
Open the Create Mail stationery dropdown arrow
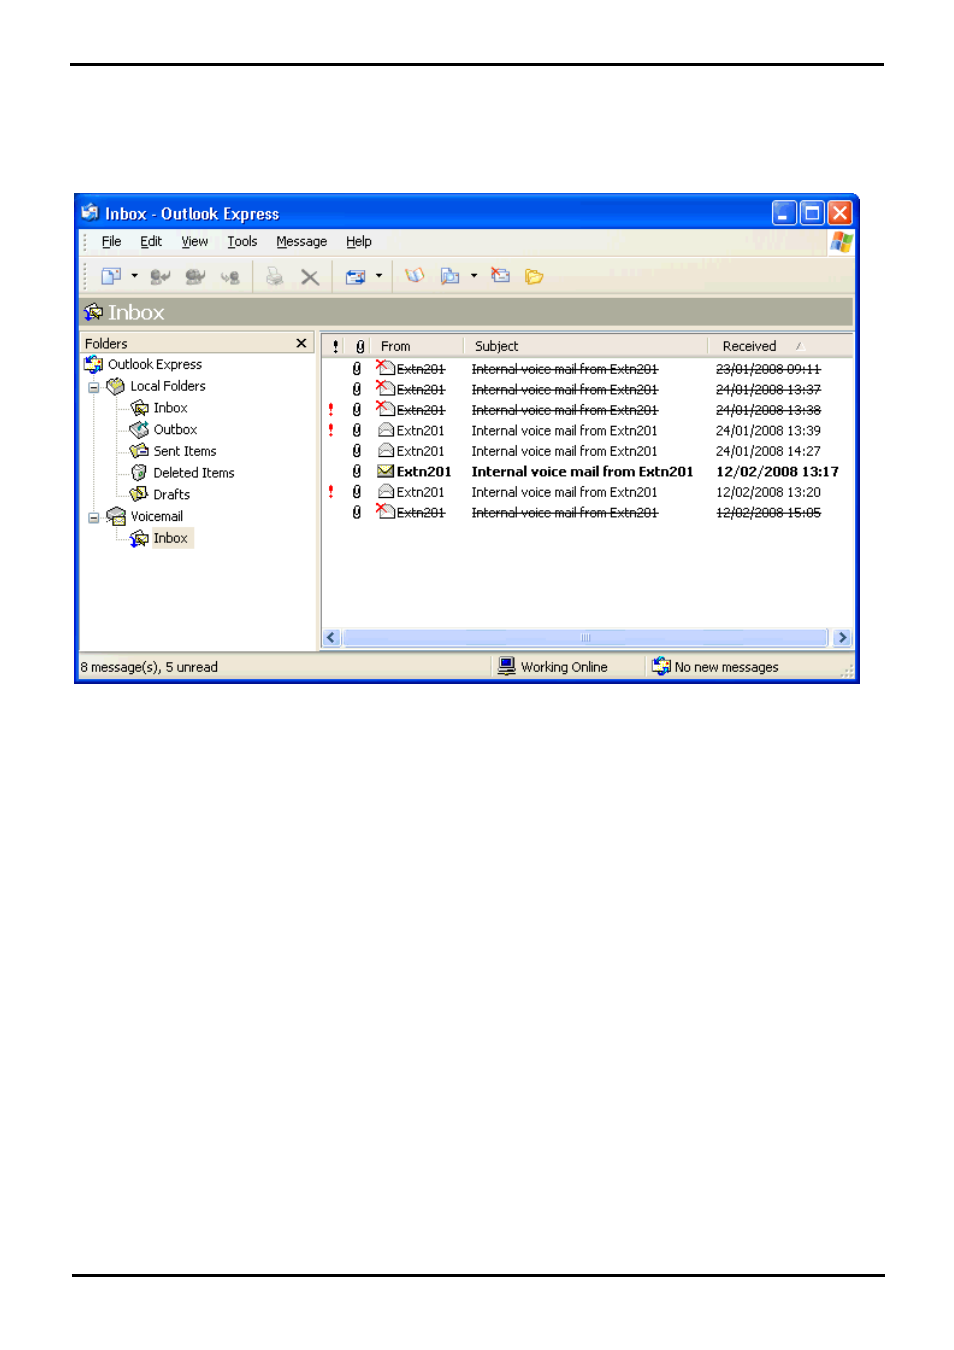pyautogui.click(x=134, y=276)
